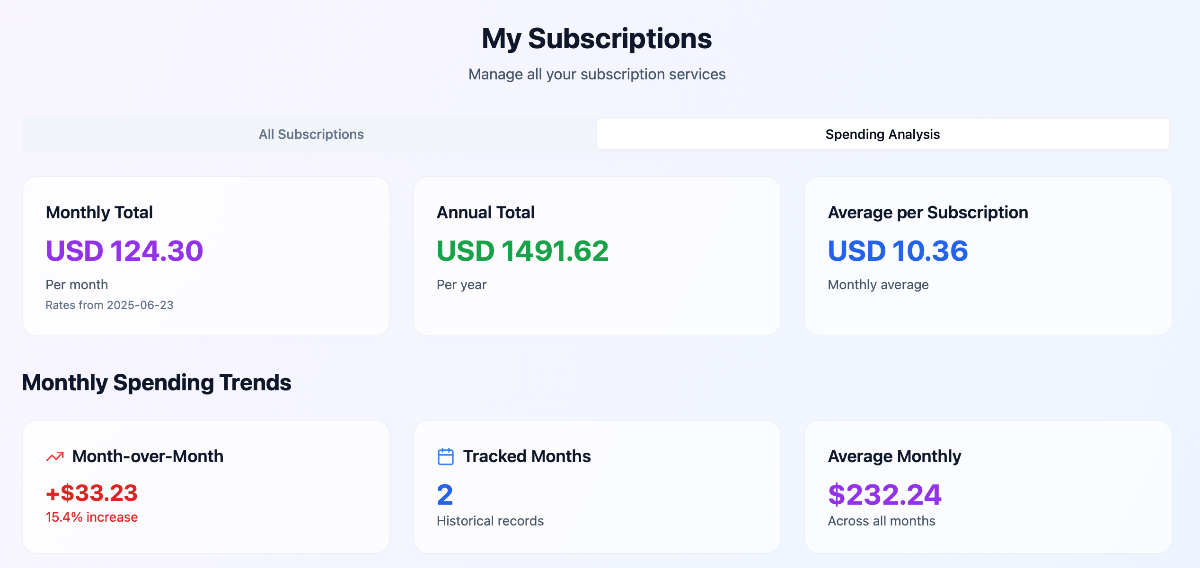Click the blue calendar icon

[x=446, y=457]
